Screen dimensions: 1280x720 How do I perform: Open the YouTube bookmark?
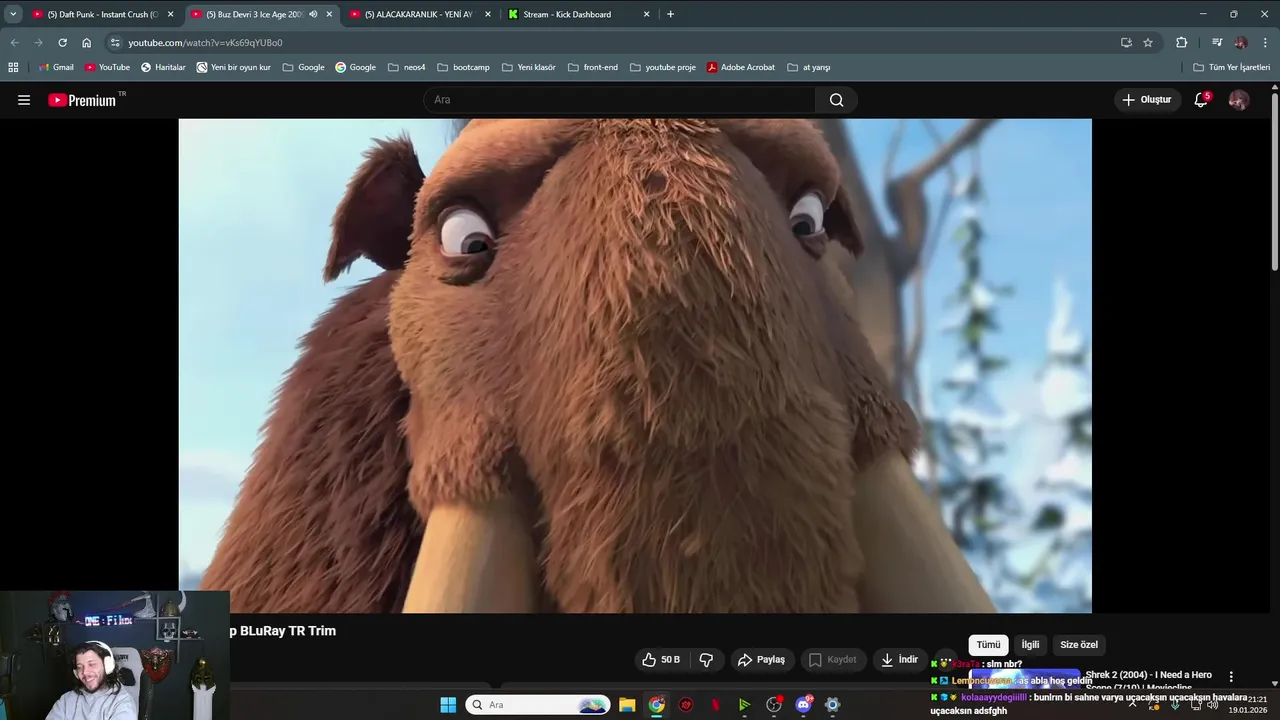[107, 67]
